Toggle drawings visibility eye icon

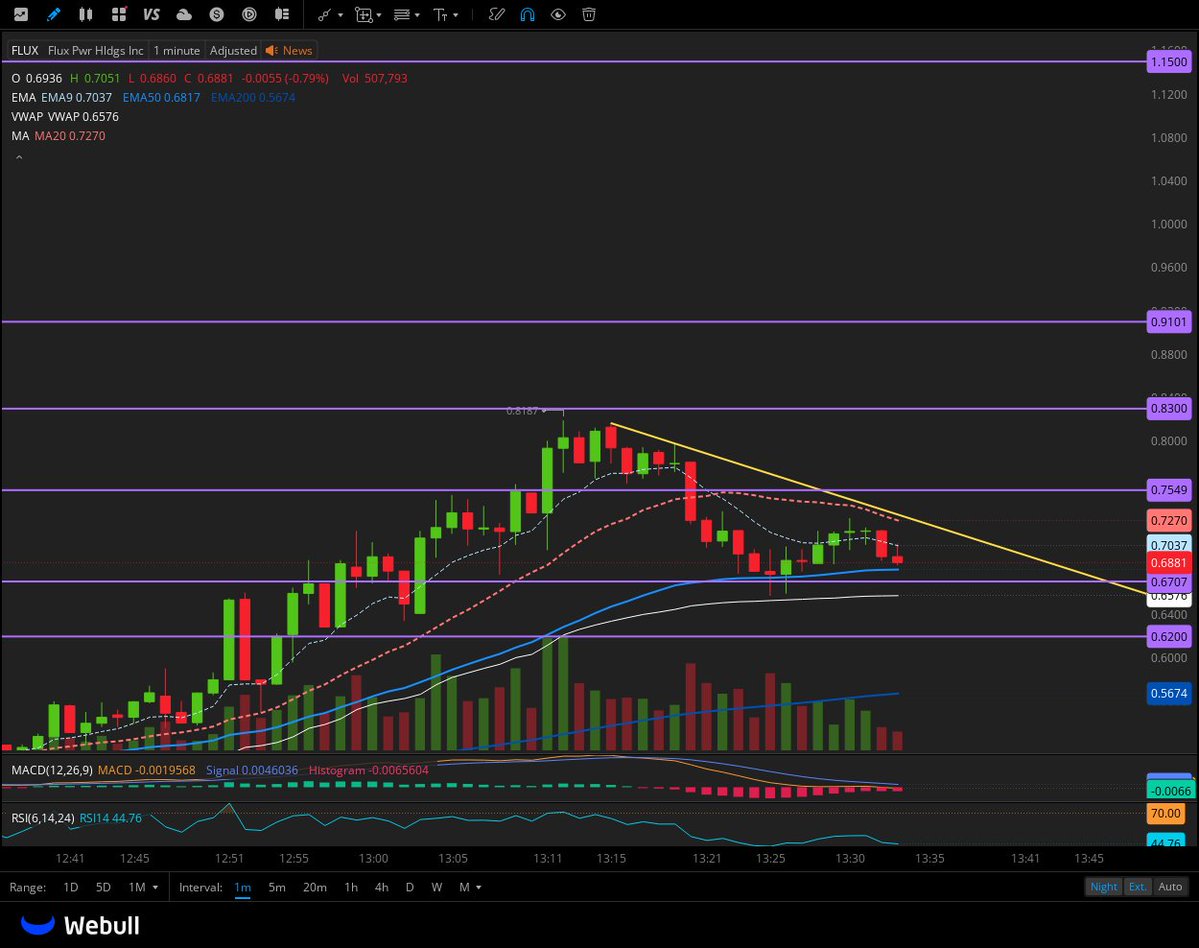pyautogui.click(x=558, y=15)
